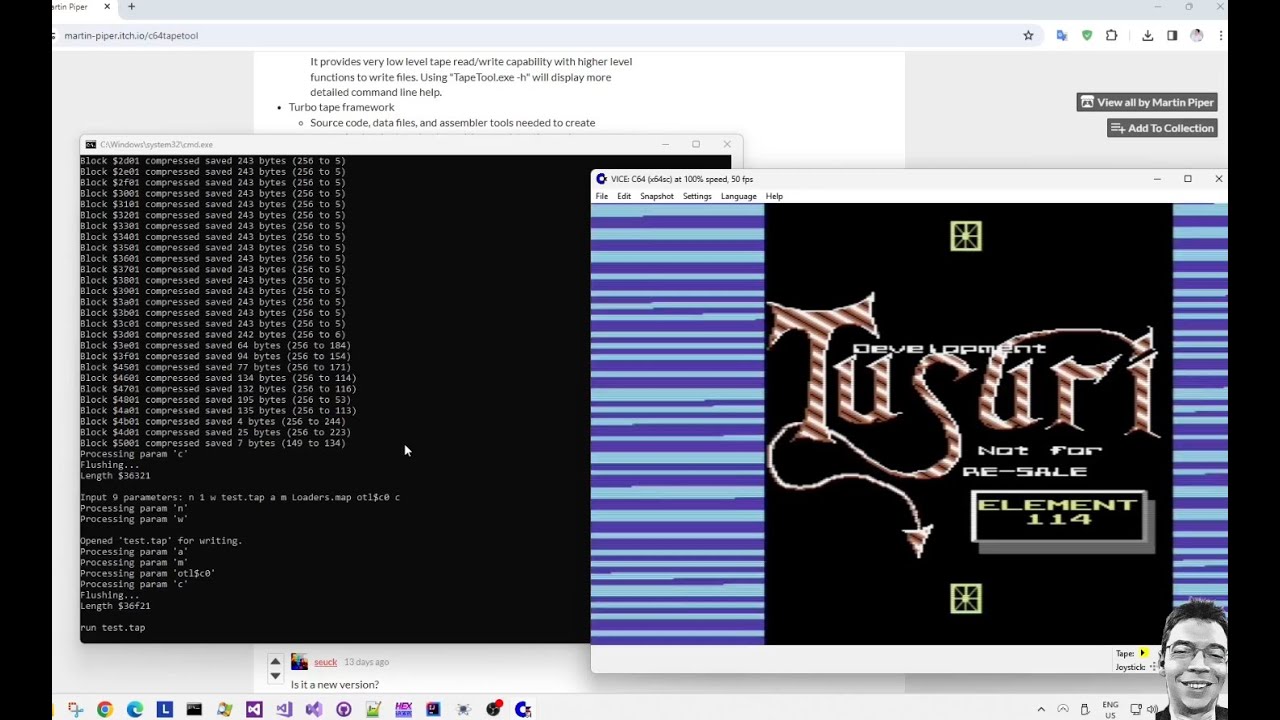The height and width of the screenshot is (720, 1280).
Task: Click View all by Martin Piper button
Action: (1146, 102)
